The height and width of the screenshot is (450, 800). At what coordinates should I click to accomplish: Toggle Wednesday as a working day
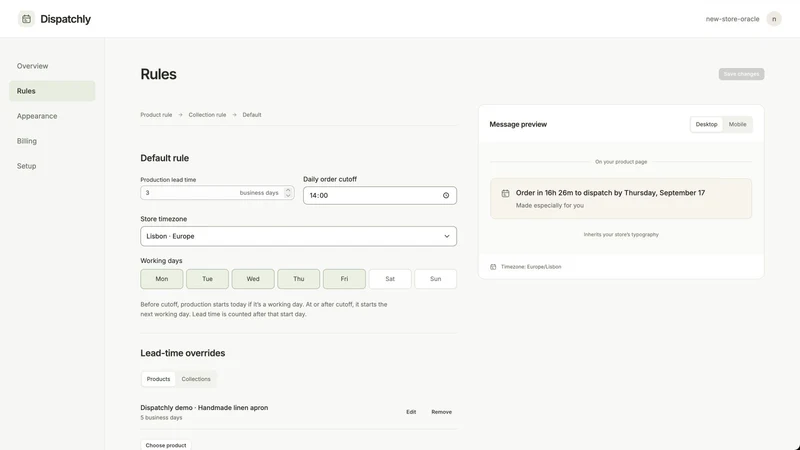click(x=253, y=279)
